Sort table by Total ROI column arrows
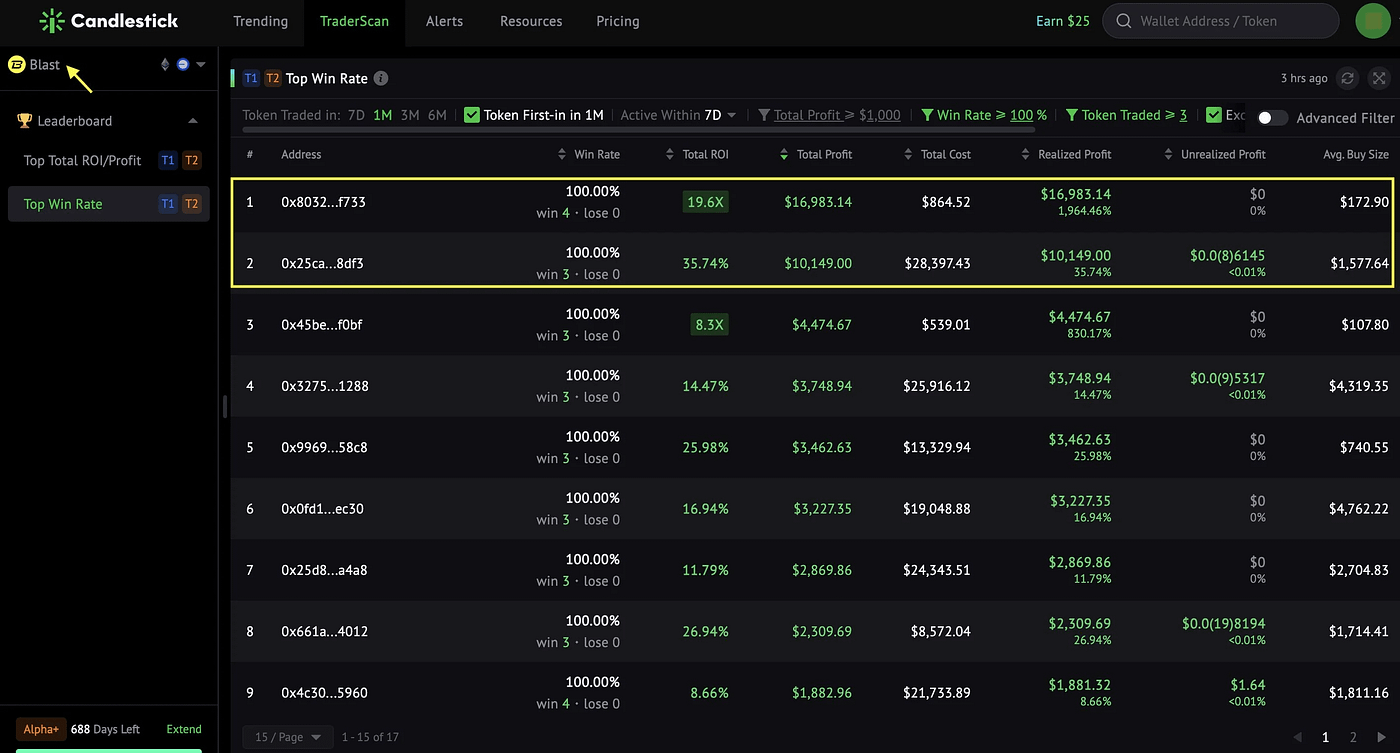Image resolution: width=1400 pixels, height=753 pixels. click(x=670, y=155)
